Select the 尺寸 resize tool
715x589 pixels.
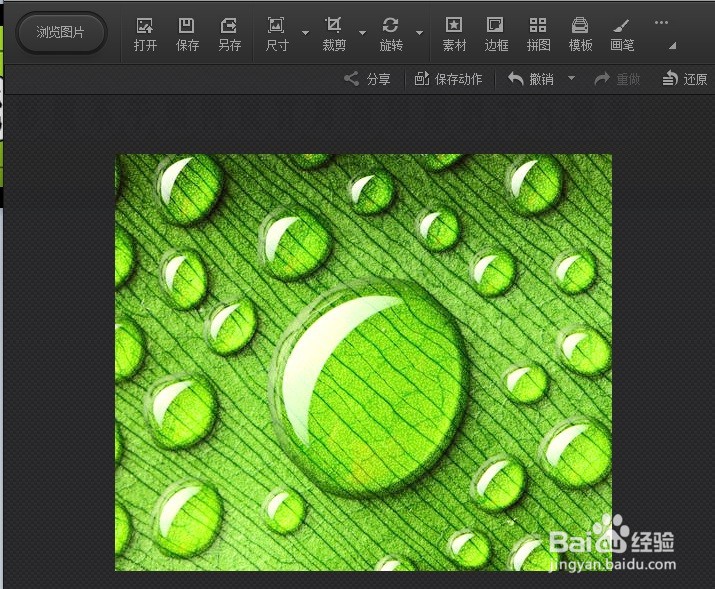(x=277, y=34)
